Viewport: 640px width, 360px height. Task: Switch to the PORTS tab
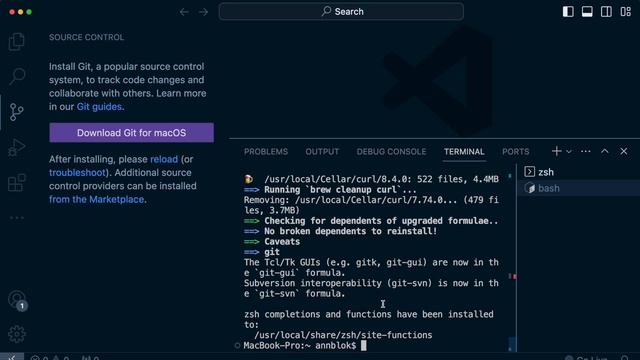[516, 151]
